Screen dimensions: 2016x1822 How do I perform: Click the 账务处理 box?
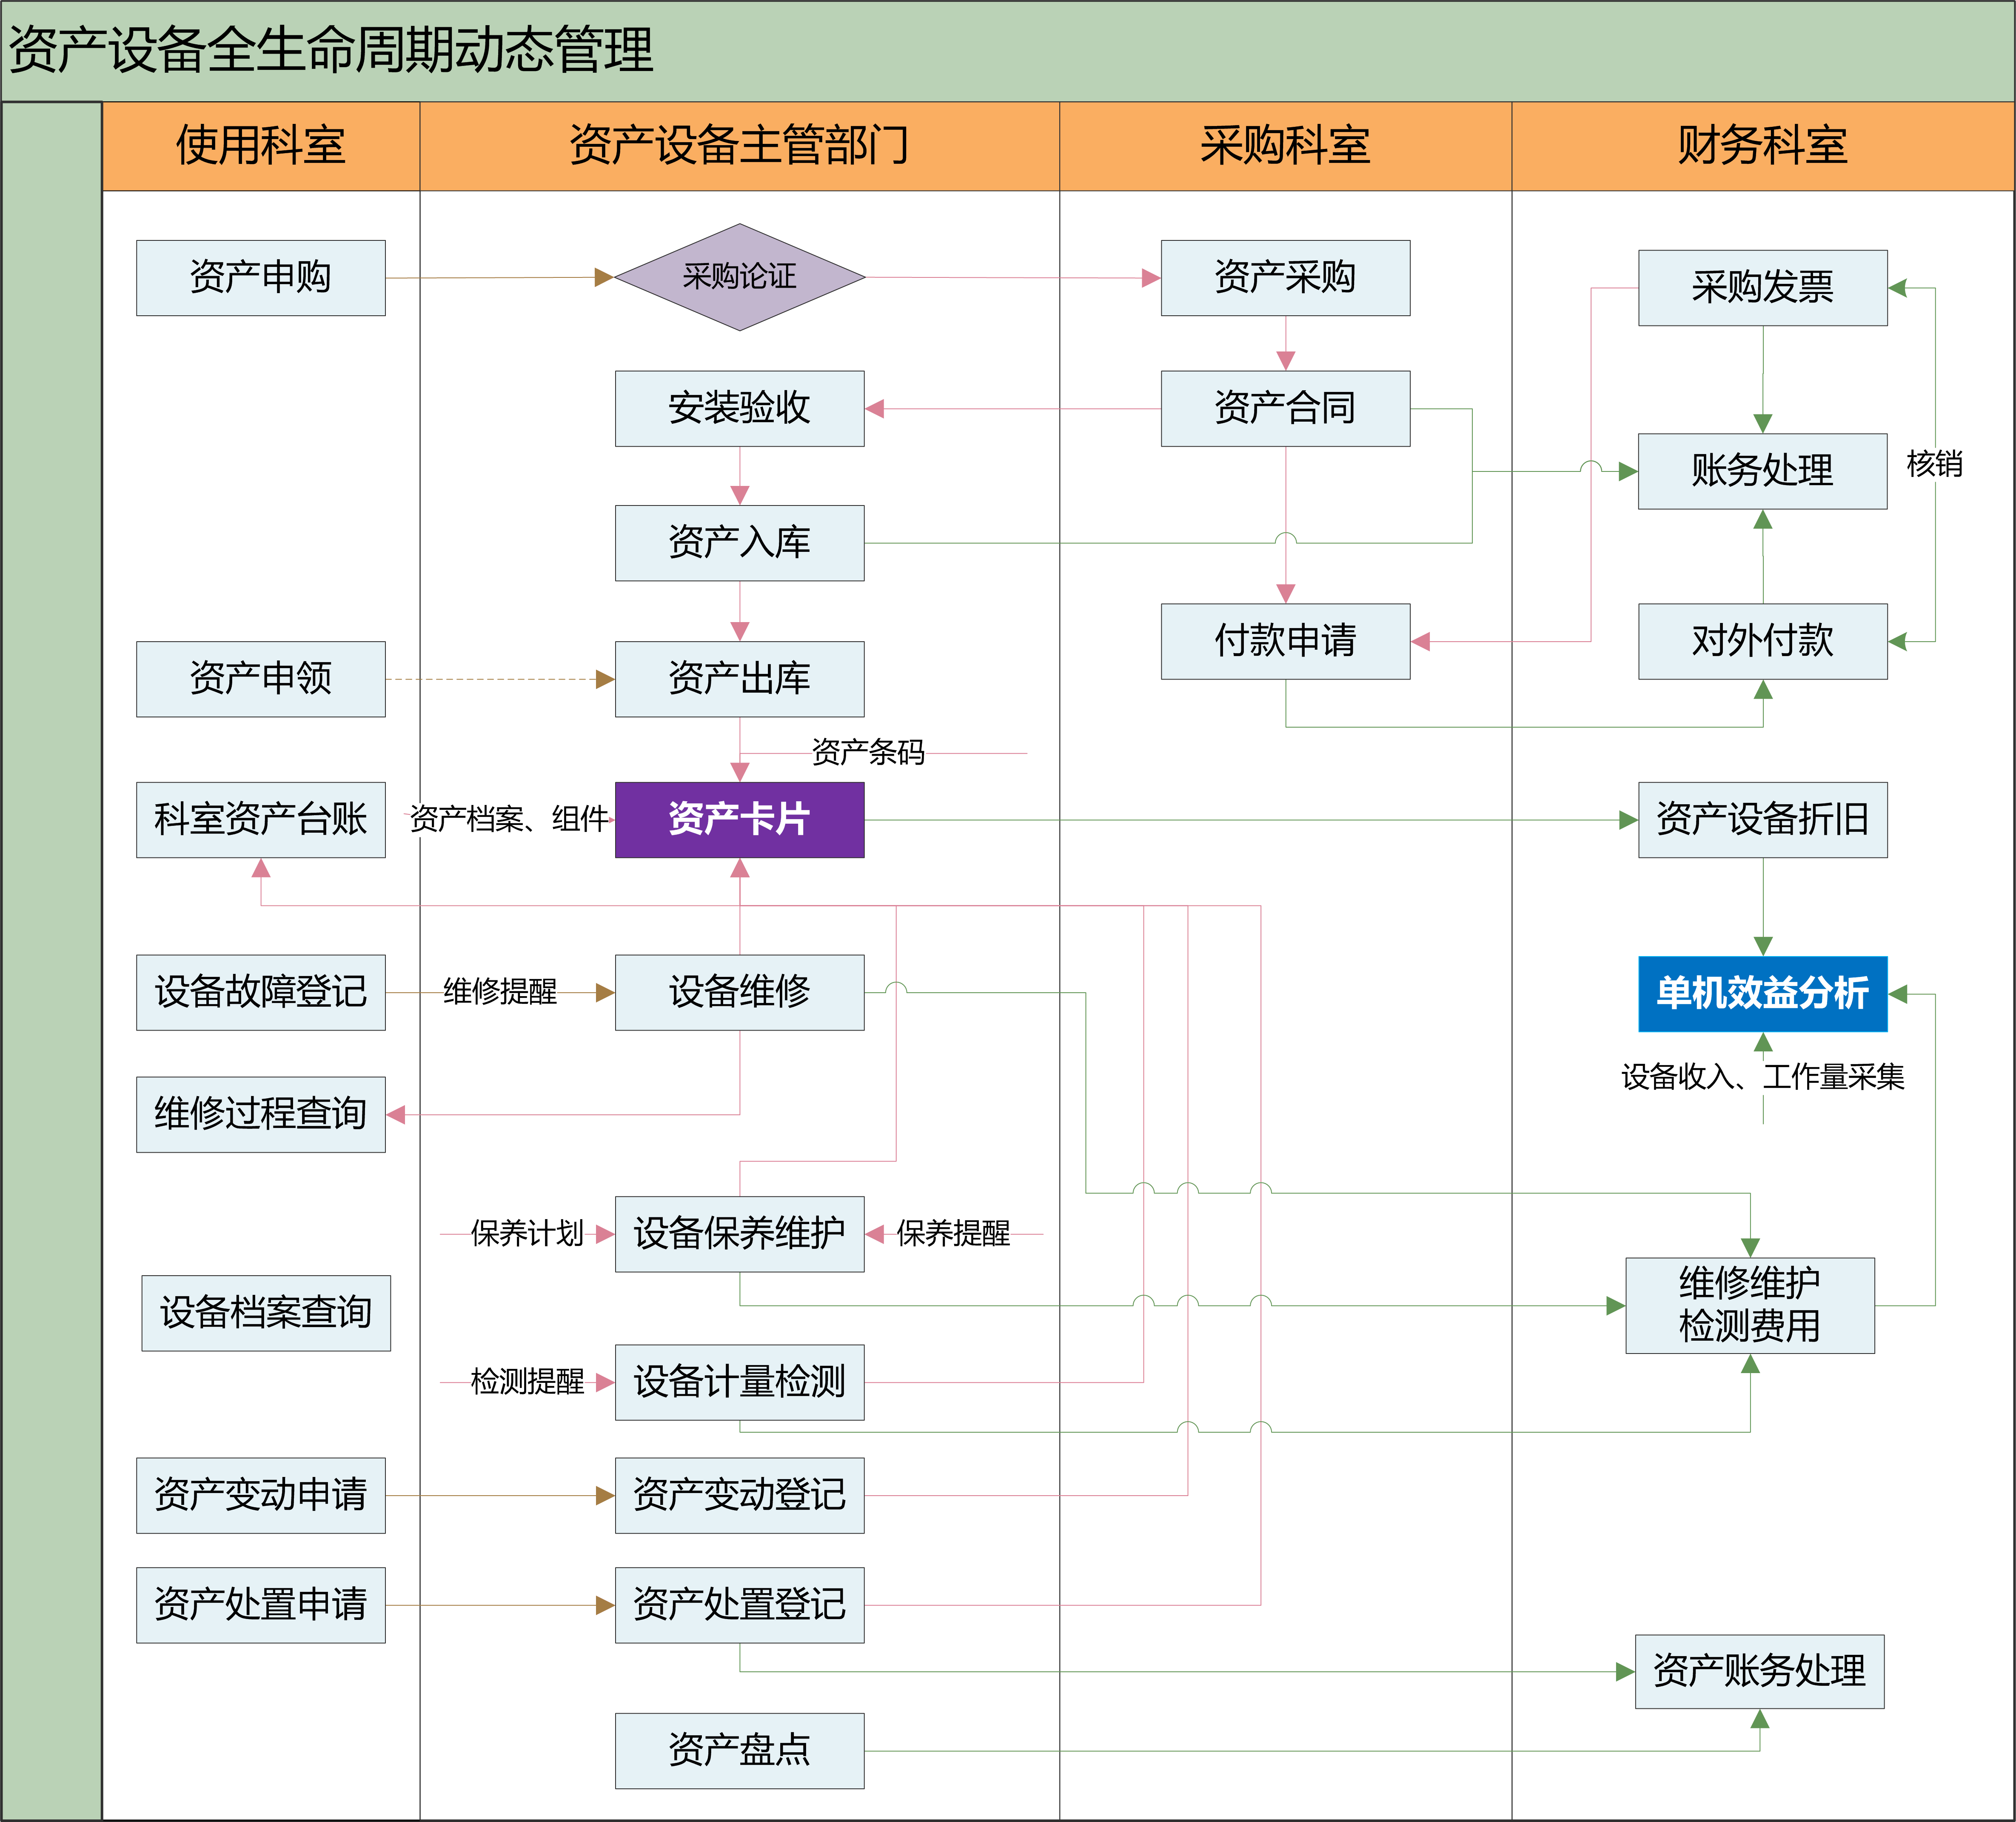click(1762, 471)
